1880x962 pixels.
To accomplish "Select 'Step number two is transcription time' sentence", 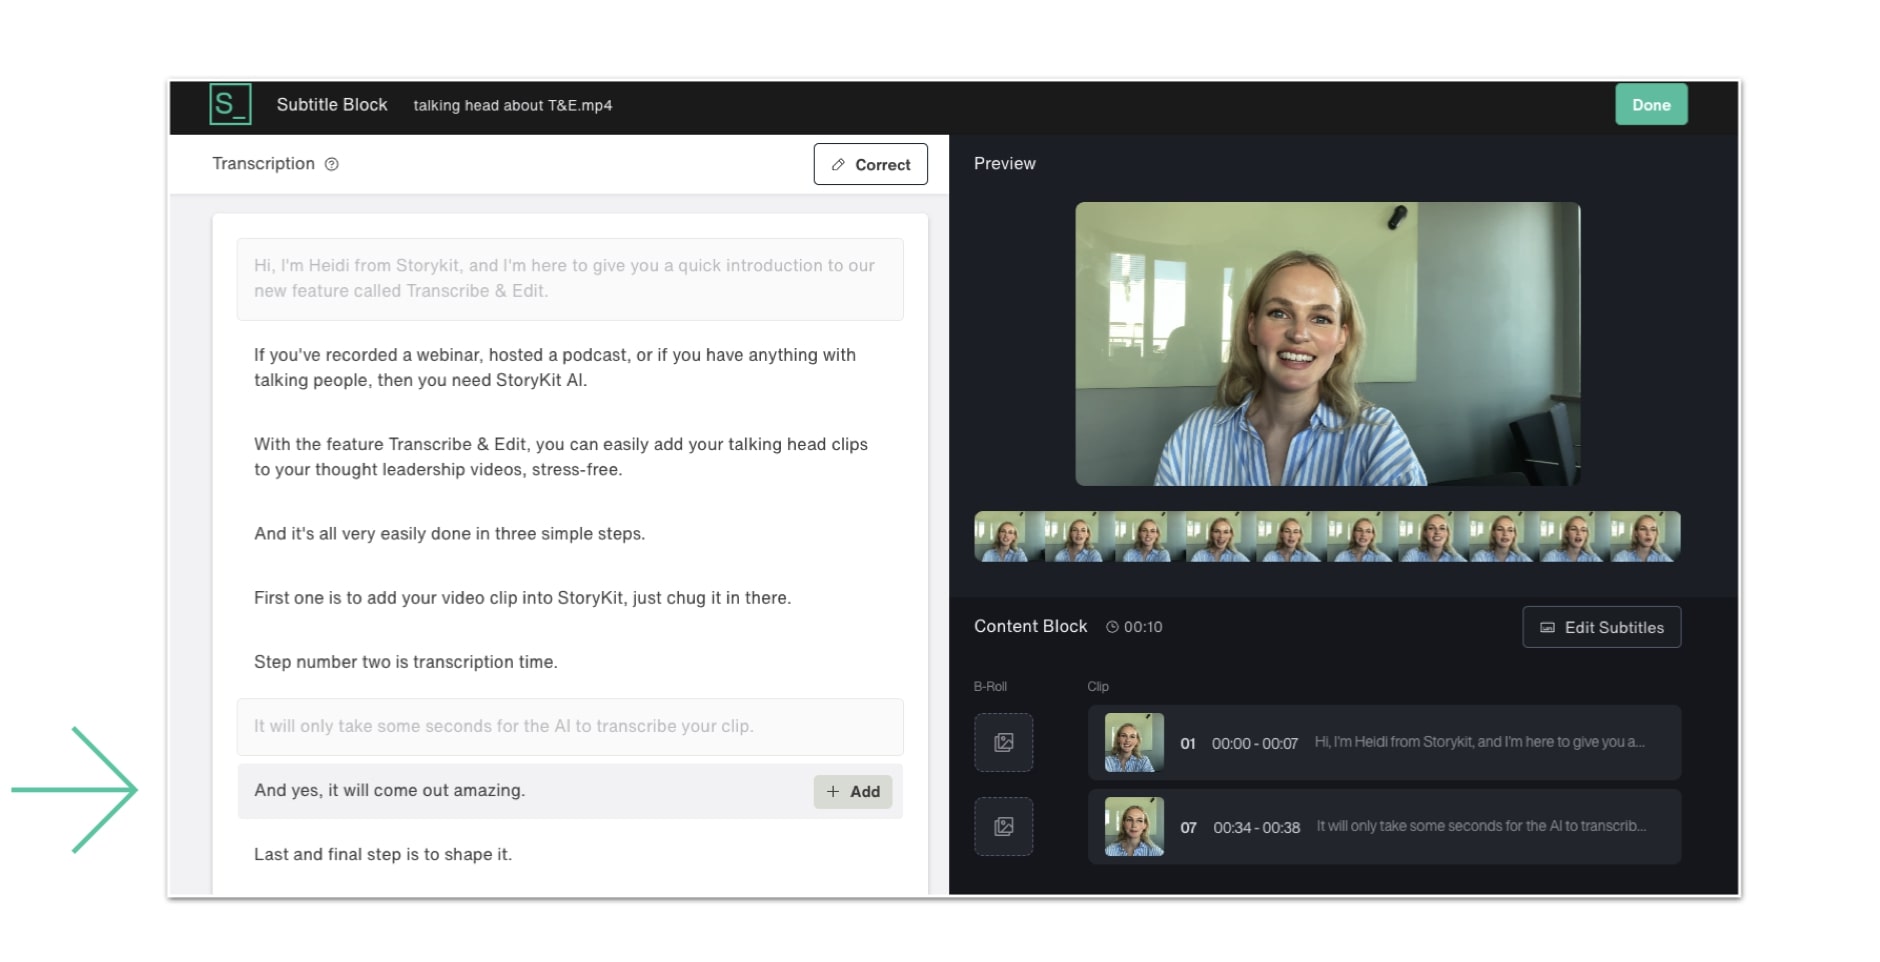I will point(405,662).
